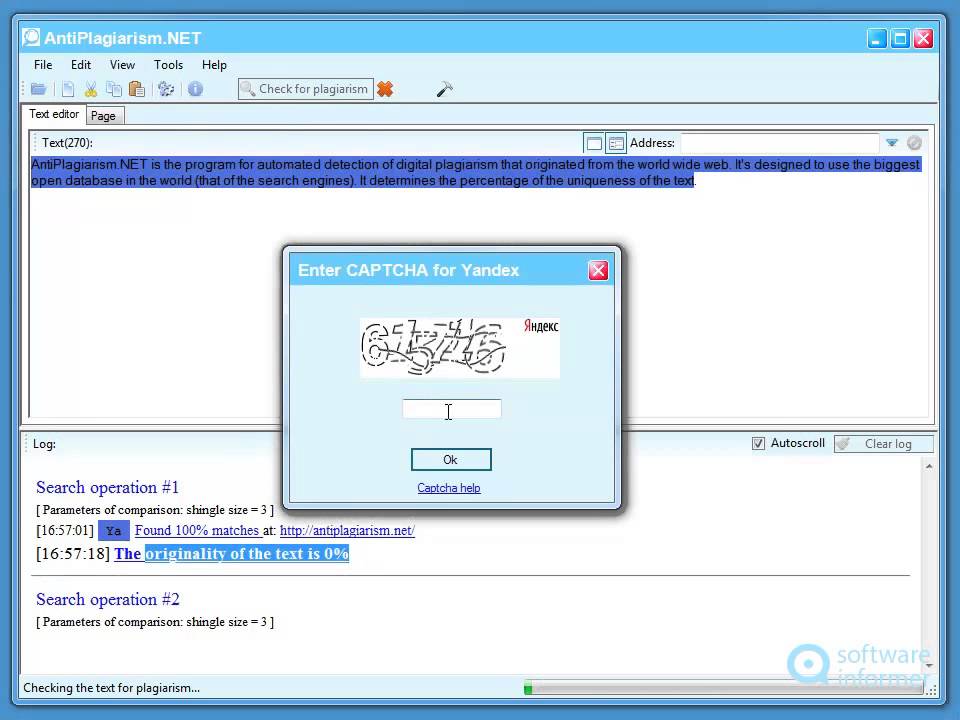Click the Check for plagiarism button

(x=306, y=89)
